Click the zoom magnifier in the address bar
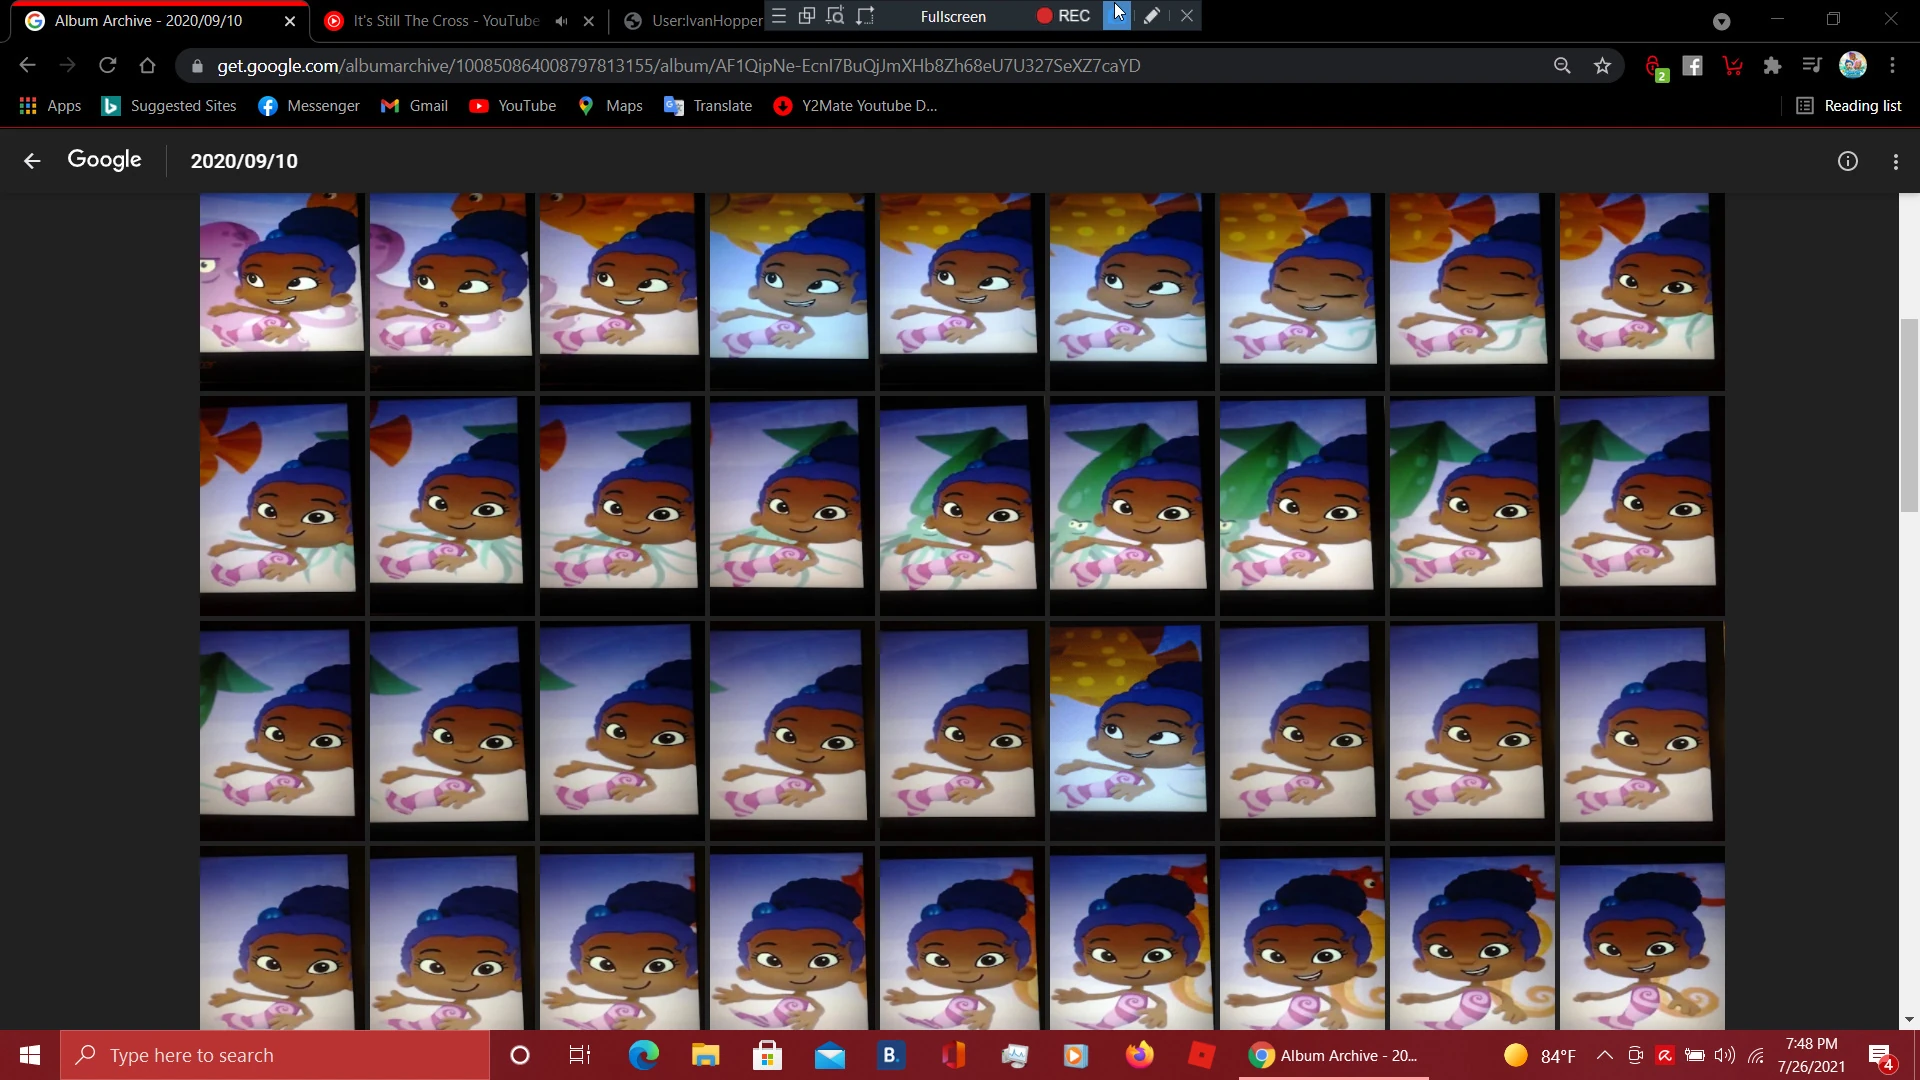The image size is (1920, 1080). click(1562, 66)
